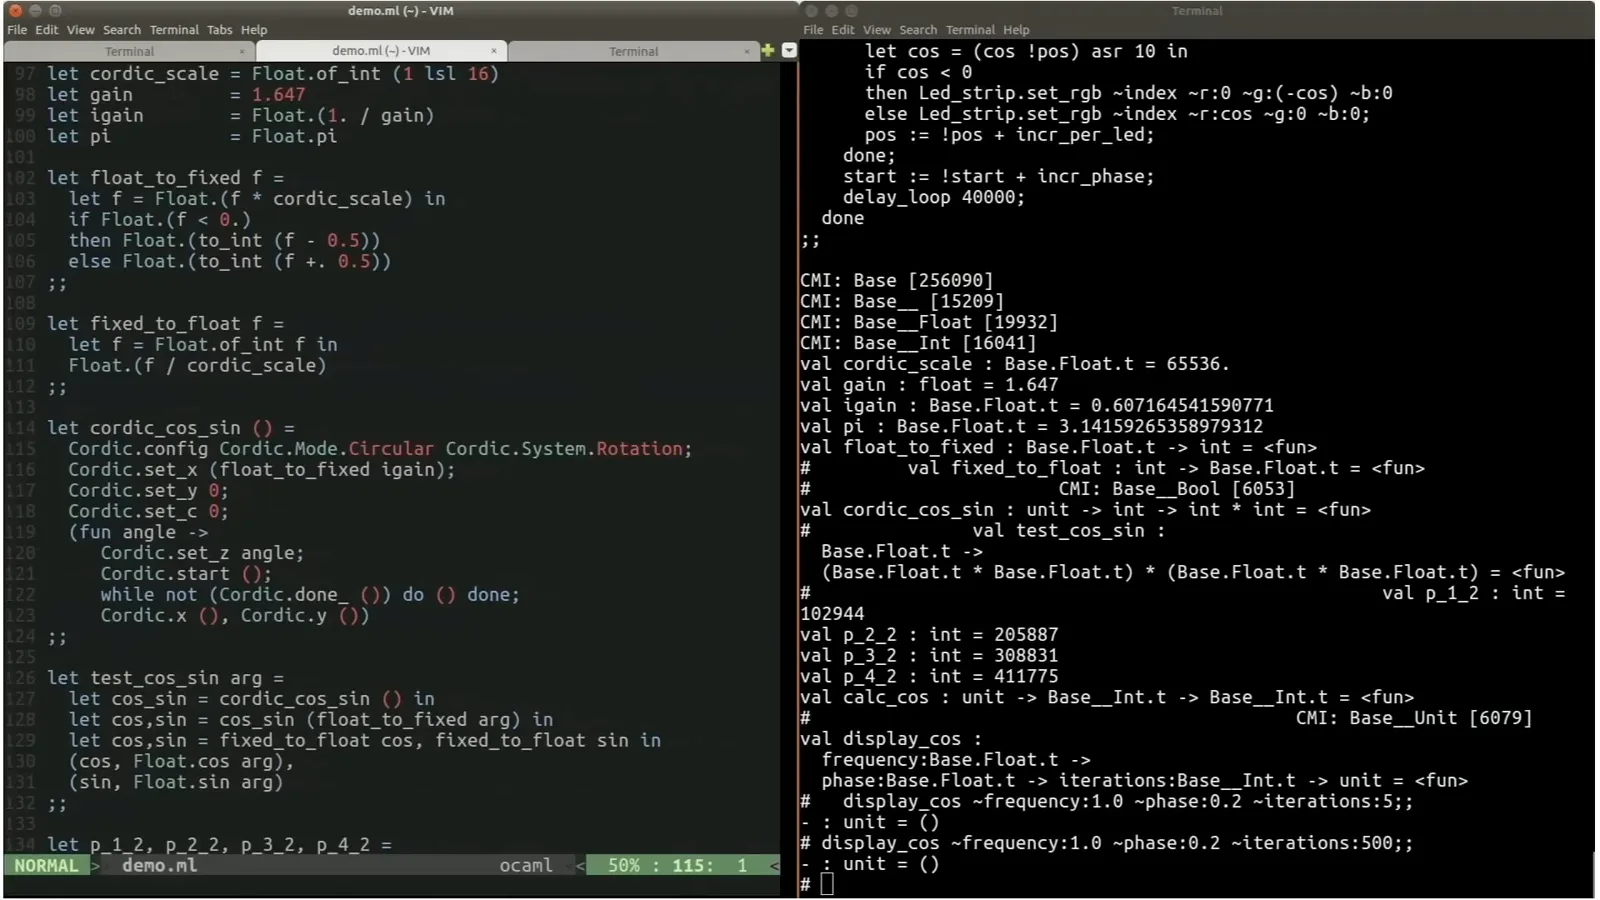This screenshot has height=900, width=1600.
Task: Click the value 1.647 on the gain line
Action: 278,95
